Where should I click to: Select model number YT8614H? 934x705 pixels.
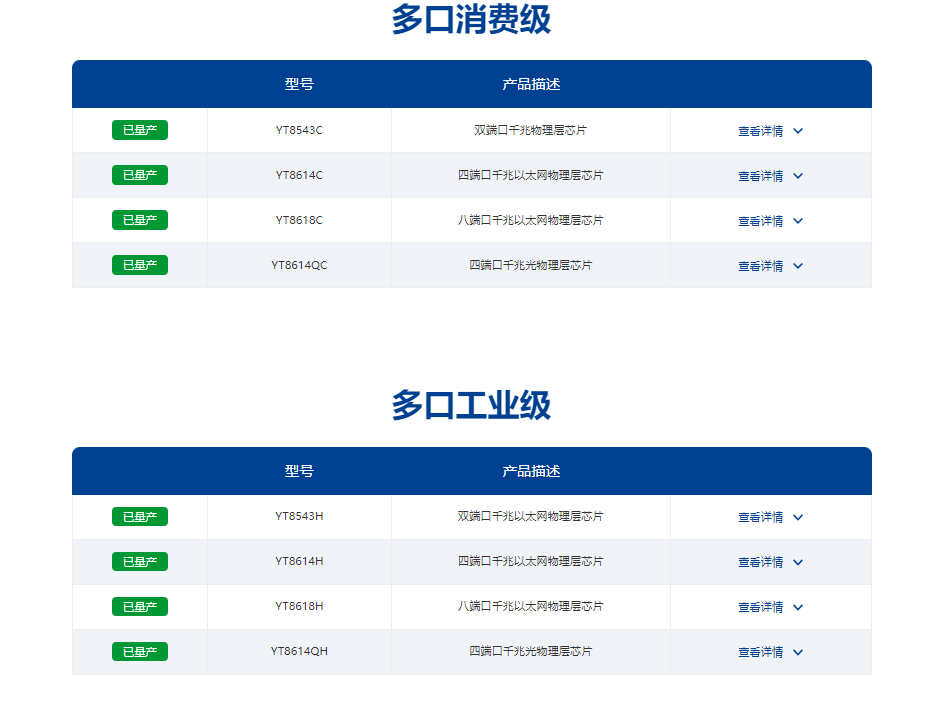[299, 561]
